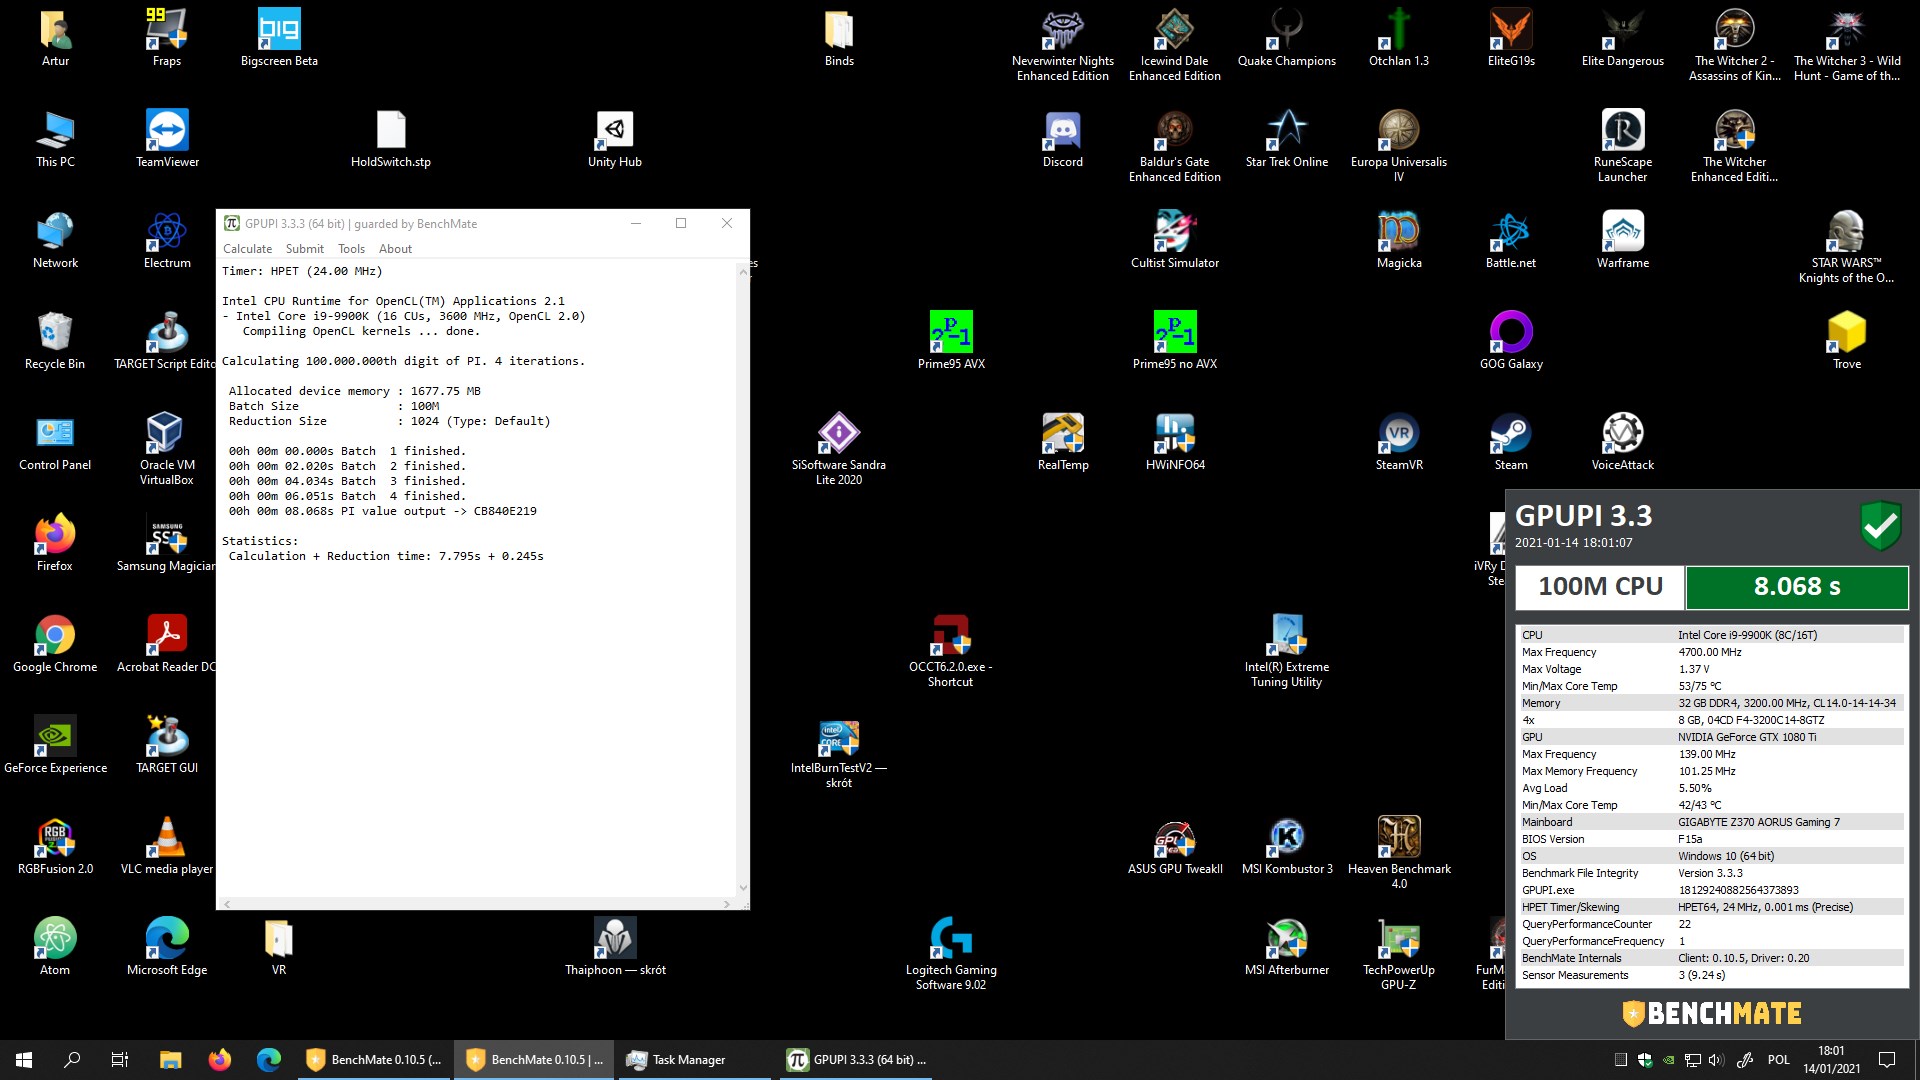Screen dimensions: 1920x1080
Task: Launch TechPowerUp GPU-Z shortcut
Action: click(1399, 954)
